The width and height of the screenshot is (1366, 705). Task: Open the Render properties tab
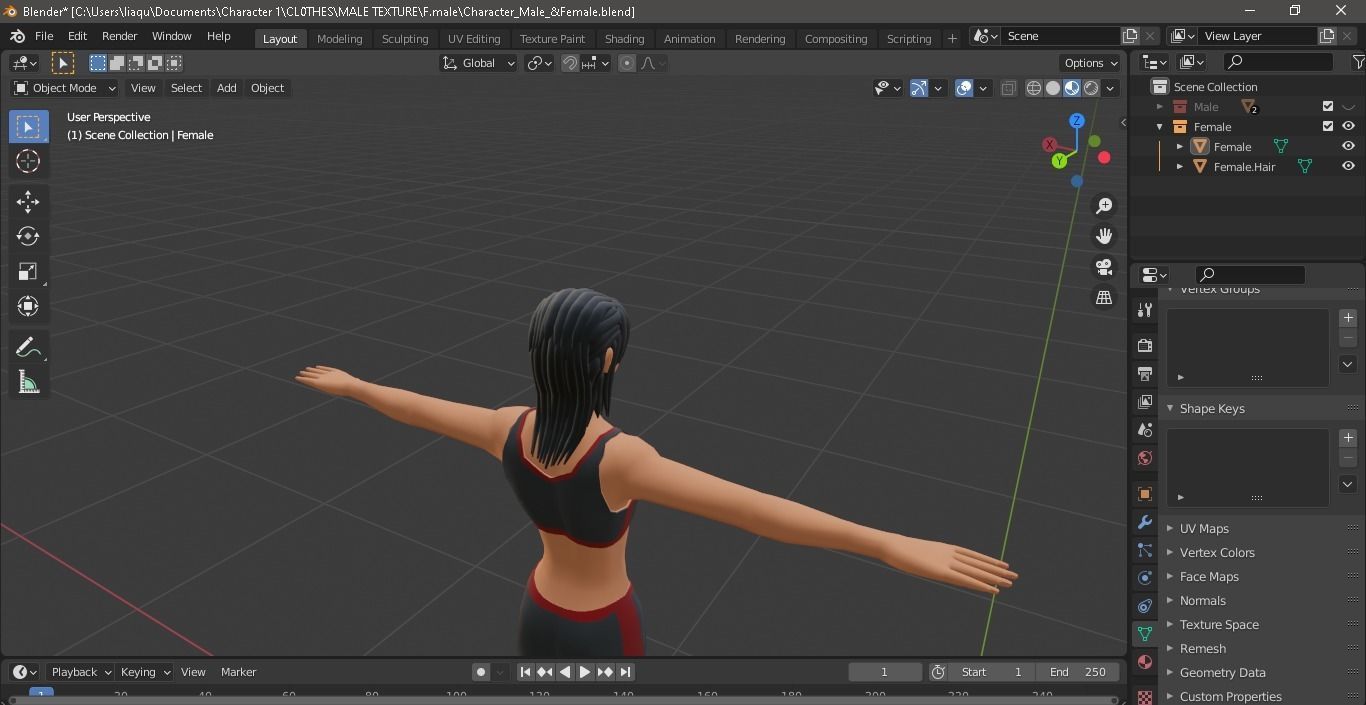(x=1145, y=345)
